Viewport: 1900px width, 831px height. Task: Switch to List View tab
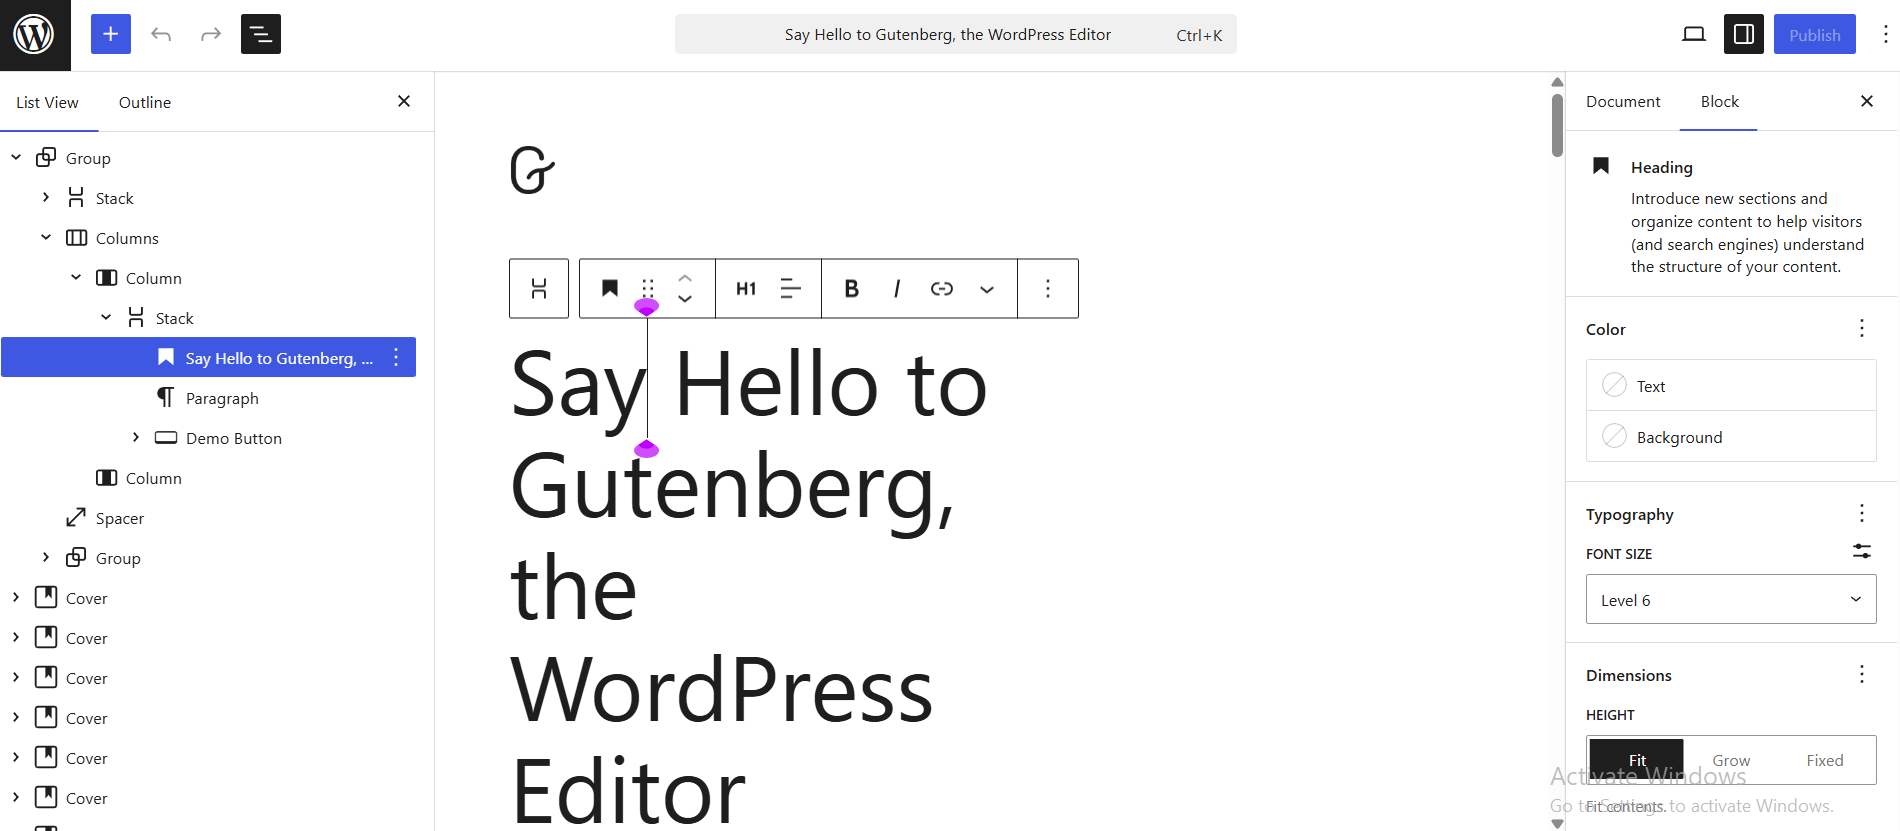47,102
